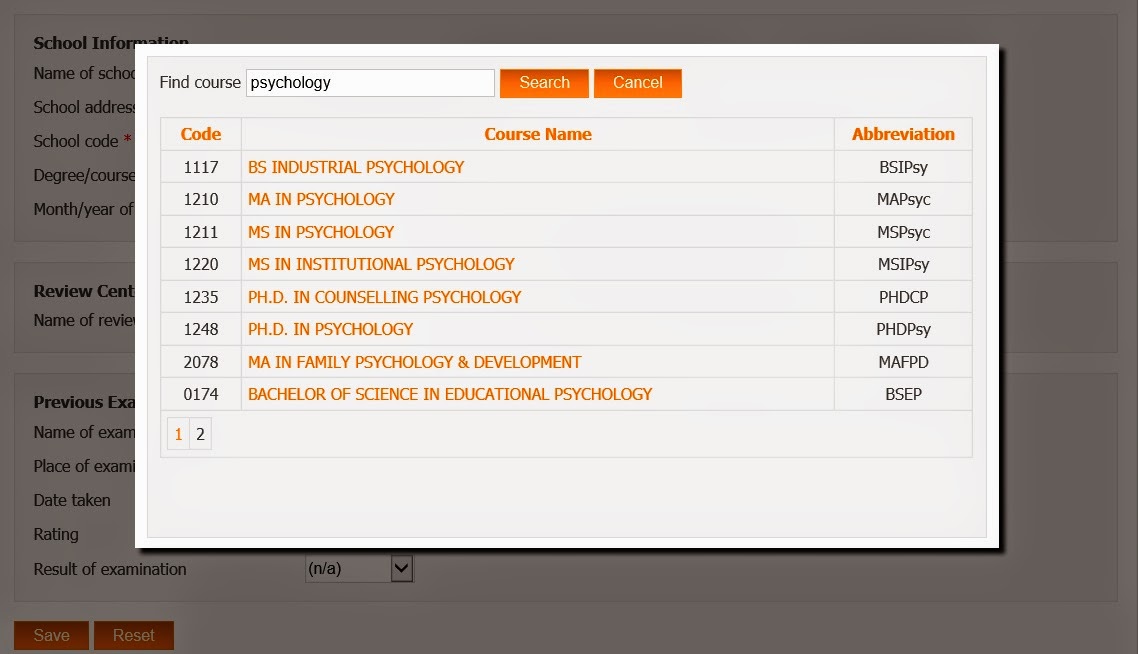Select MA IN PSYCHOLOGY course link
The width and height of the screenshot is (1138, 654).
coord(321,199)
